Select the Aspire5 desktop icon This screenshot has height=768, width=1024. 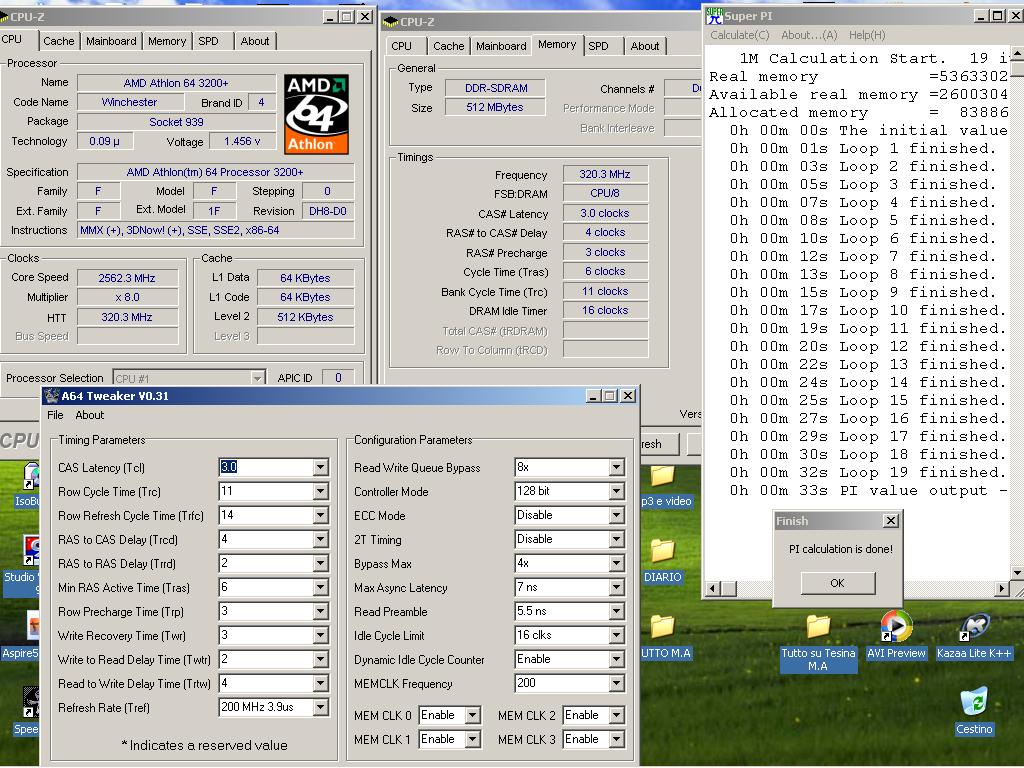[33, 626]
